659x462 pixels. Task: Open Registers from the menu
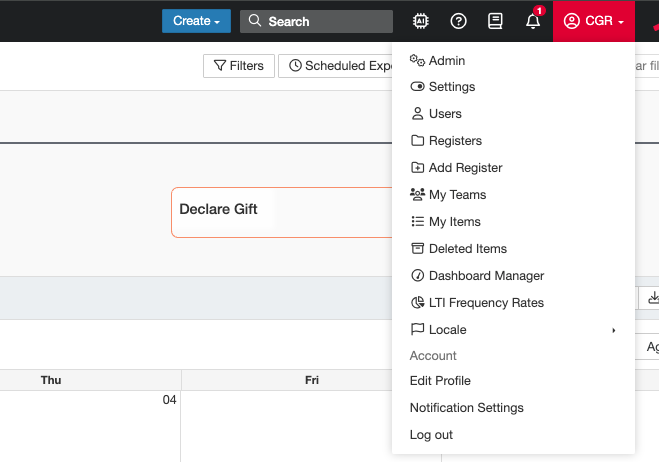point(513,140)
